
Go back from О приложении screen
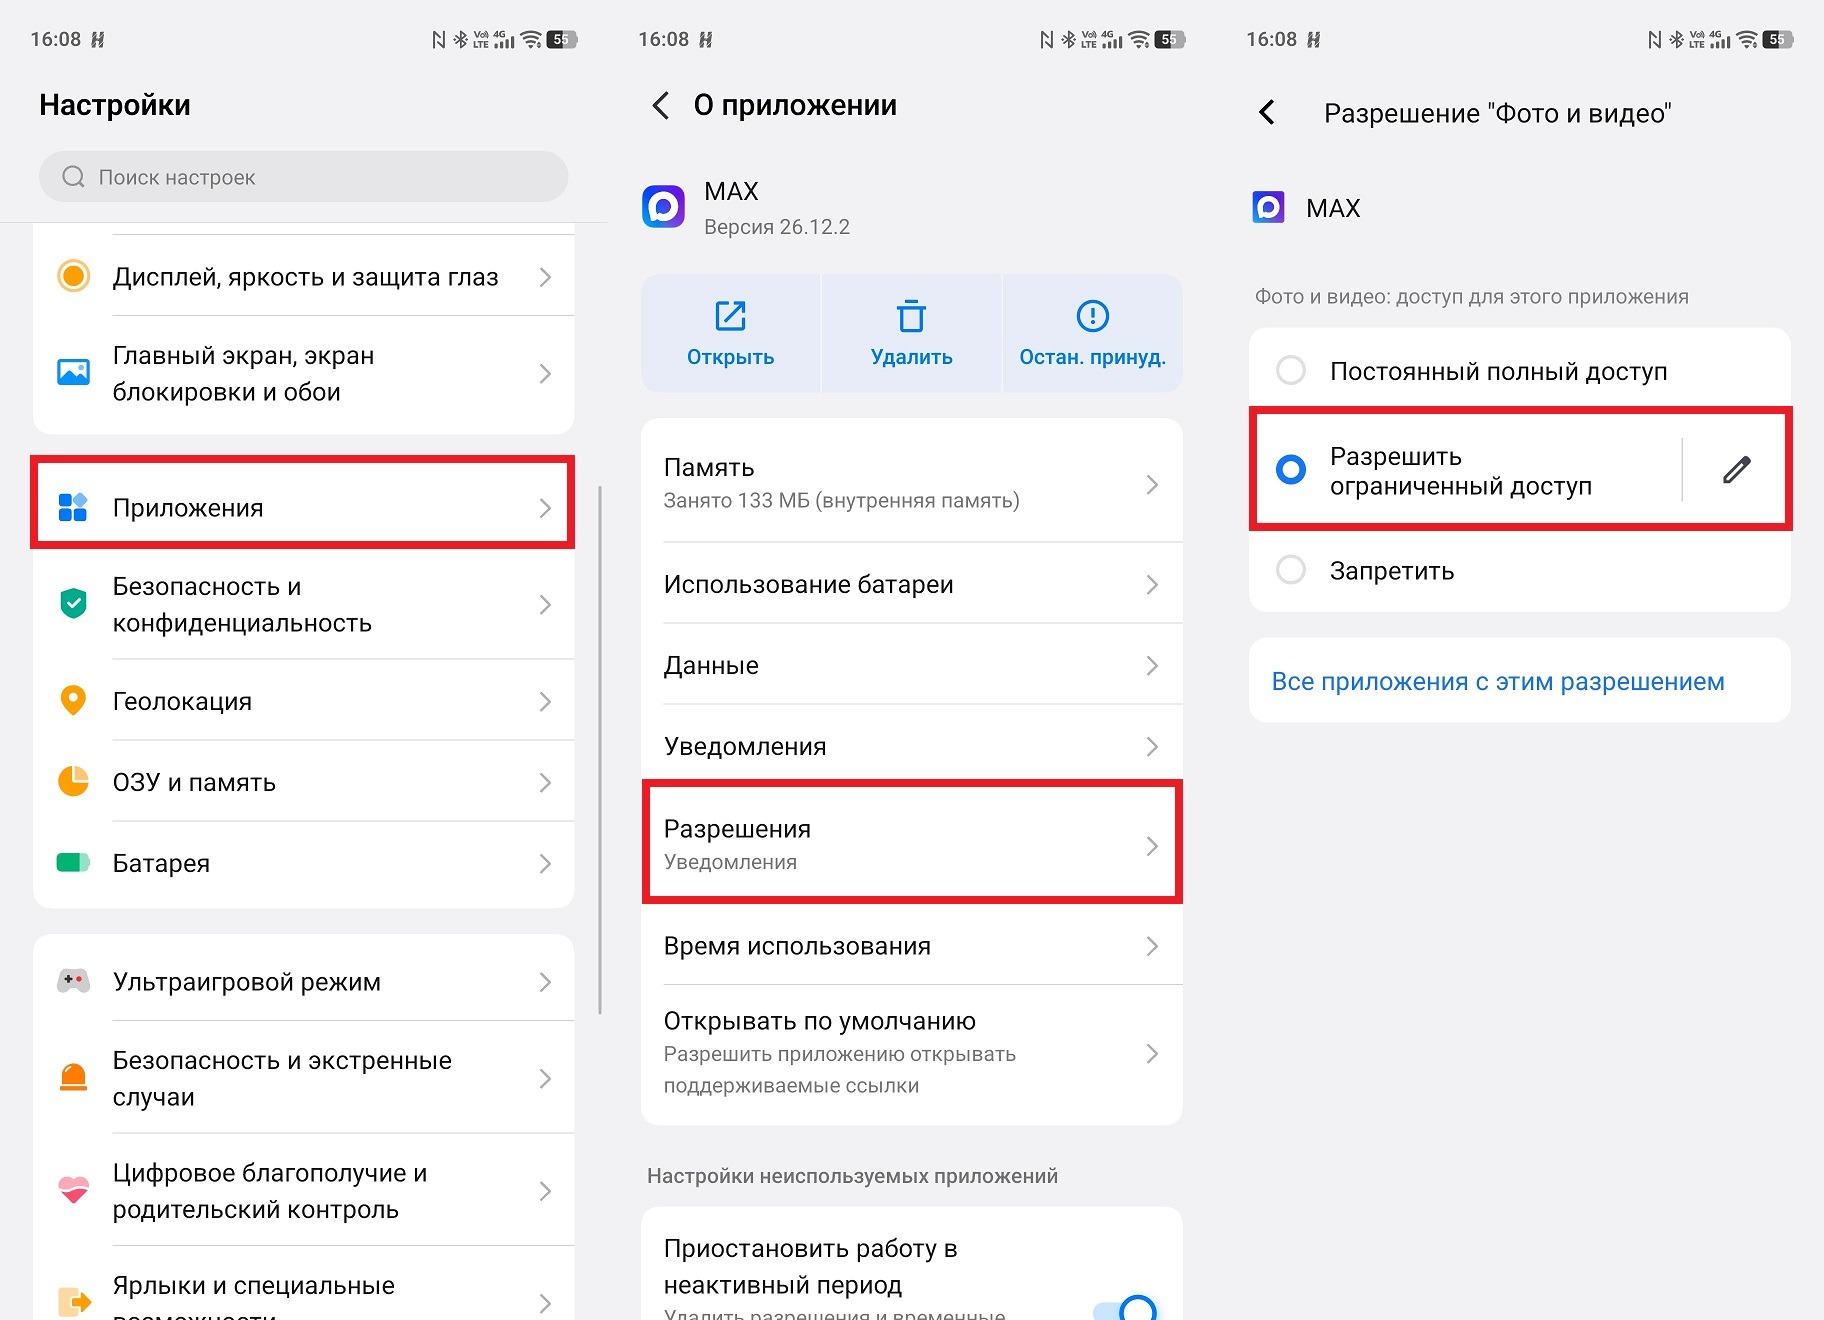pyautogui.click(x=661, y=105)
